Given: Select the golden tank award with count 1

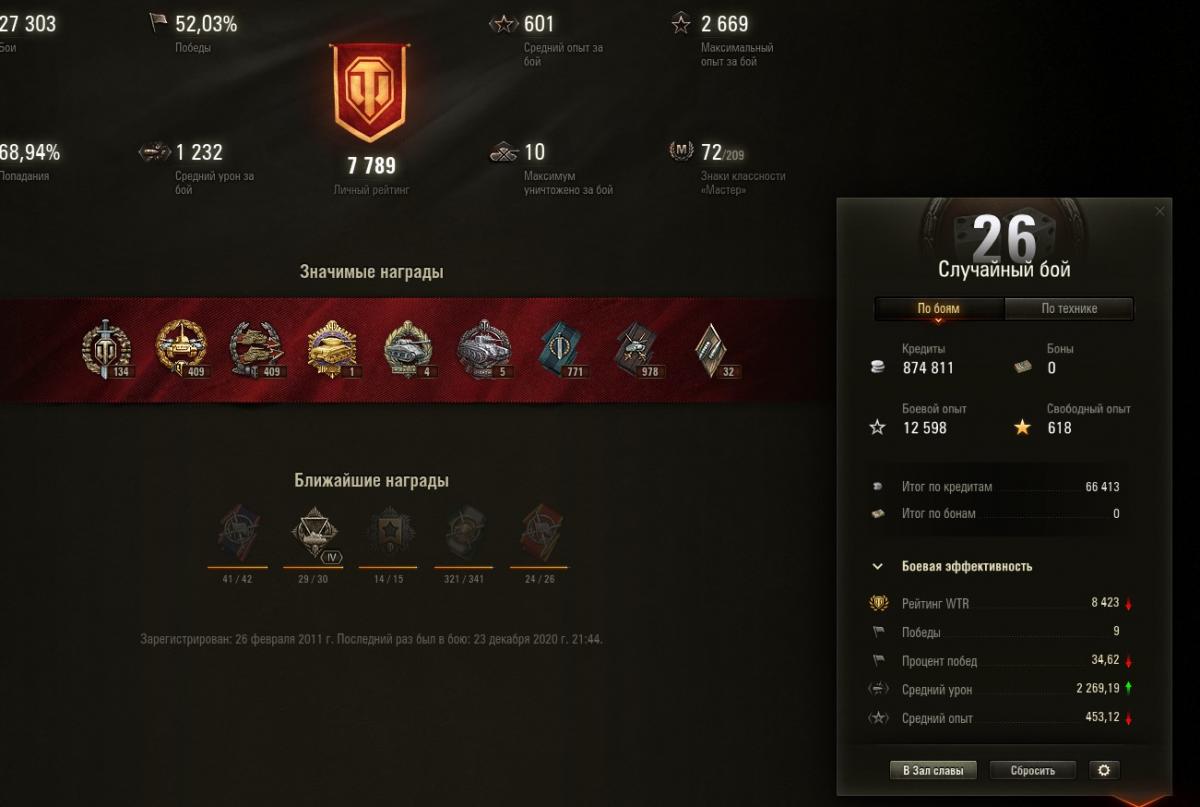Looking at the screenshot, I should click(x=332, y=349).
